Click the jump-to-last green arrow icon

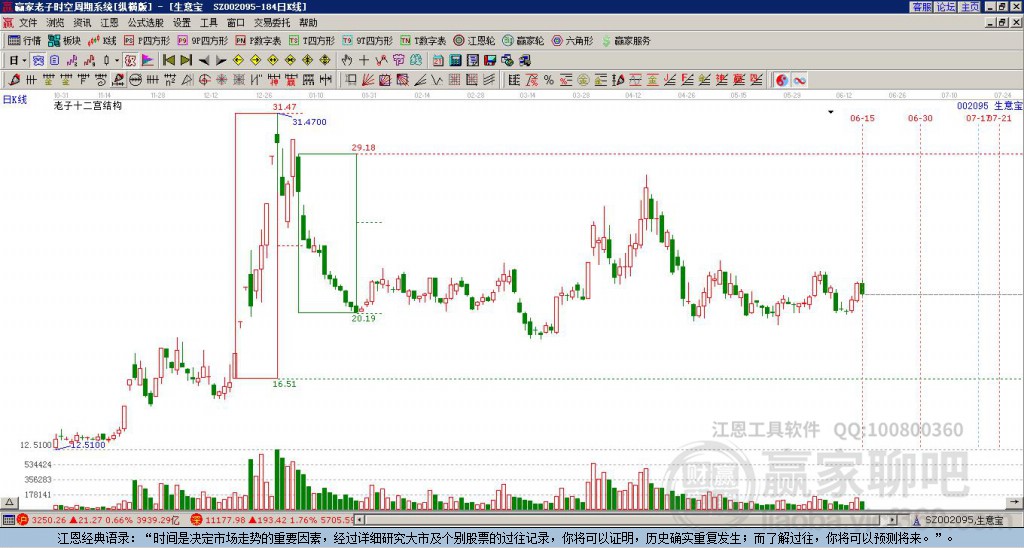(x=186, y=61)
